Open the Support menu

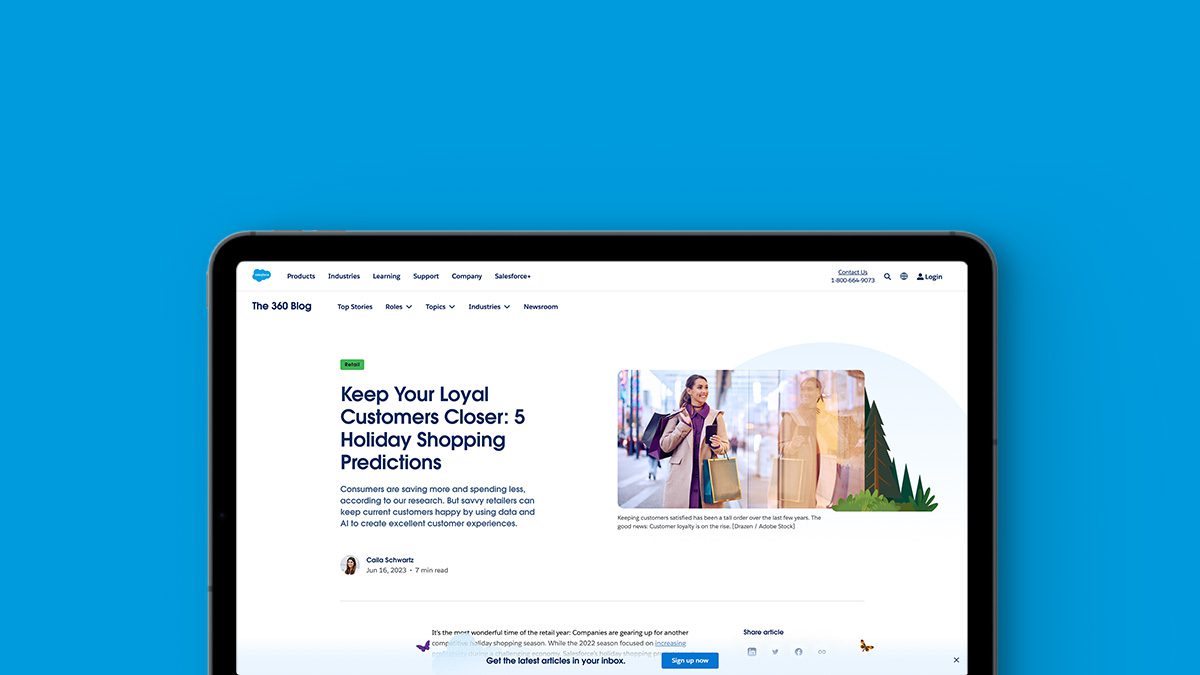coord(426,276)
